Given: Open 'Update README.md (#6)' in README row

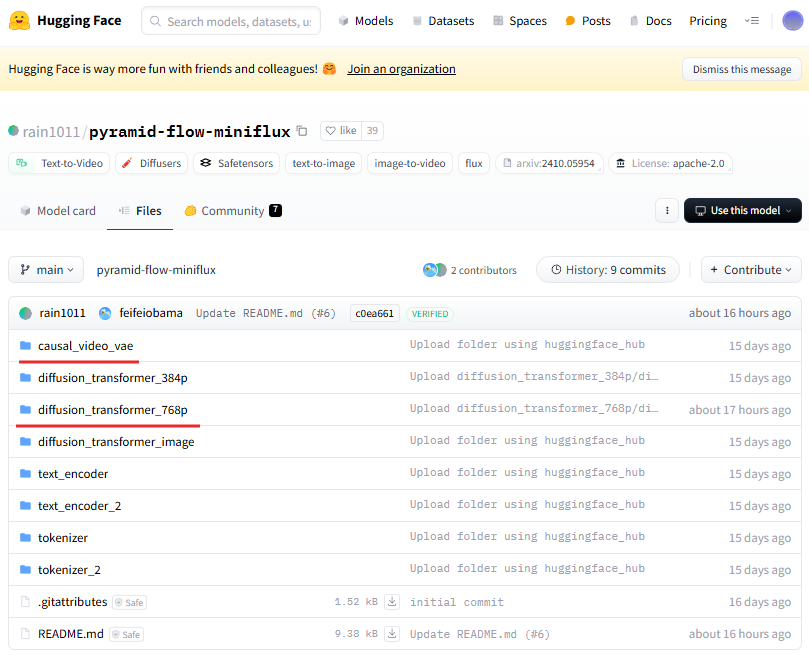Looking at the screenshot, I should pos(480,634).
